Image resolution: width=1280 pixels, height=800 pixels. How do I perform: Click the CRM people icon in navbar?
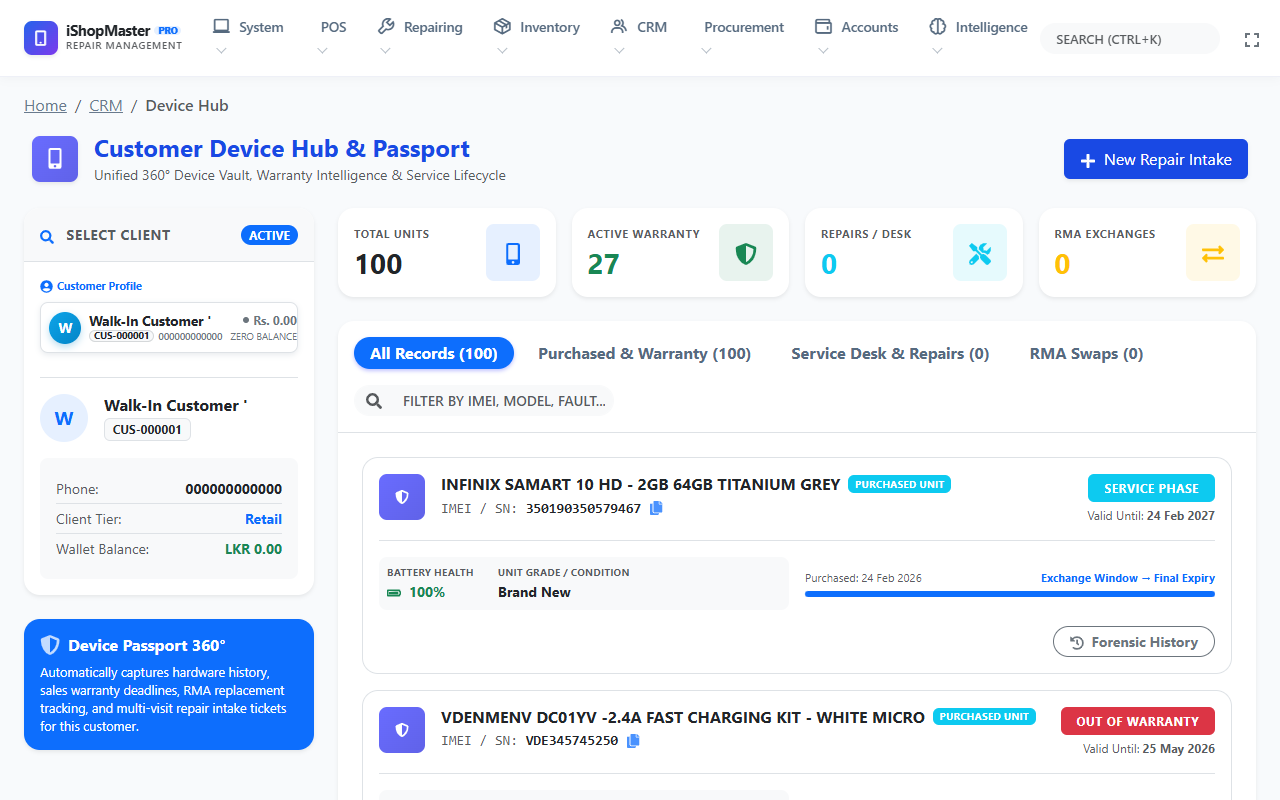pyautogui.click(x=619, y=27)
